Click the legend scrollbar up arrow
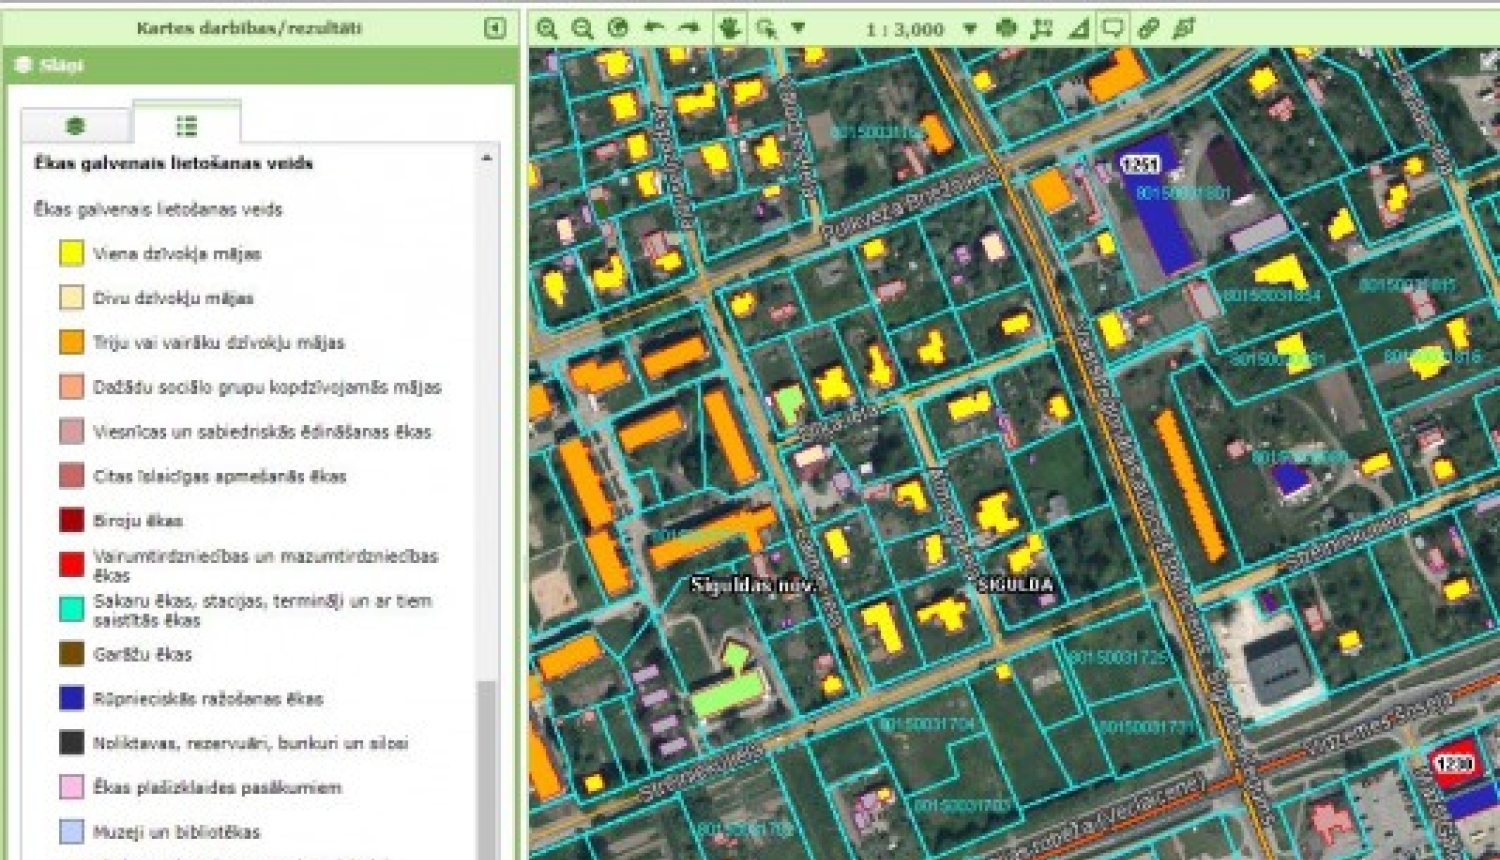Screen dimensions: 1500x860 point(486,158)
